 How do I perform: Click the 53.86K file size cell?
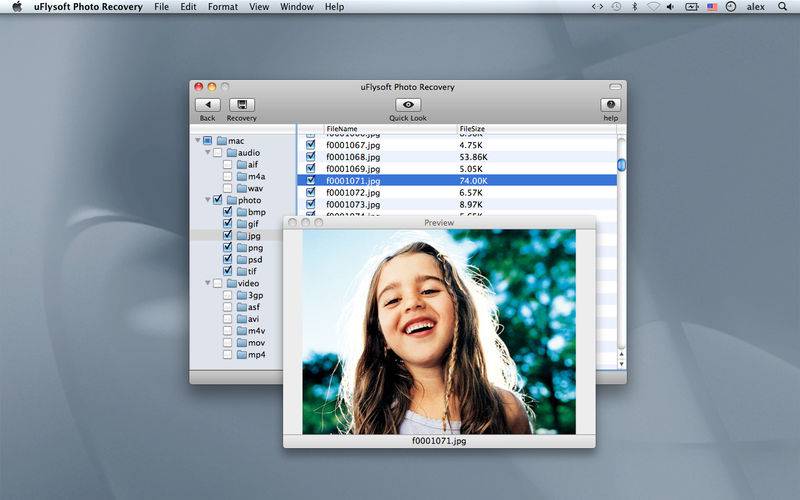click(x=473, y=157)
